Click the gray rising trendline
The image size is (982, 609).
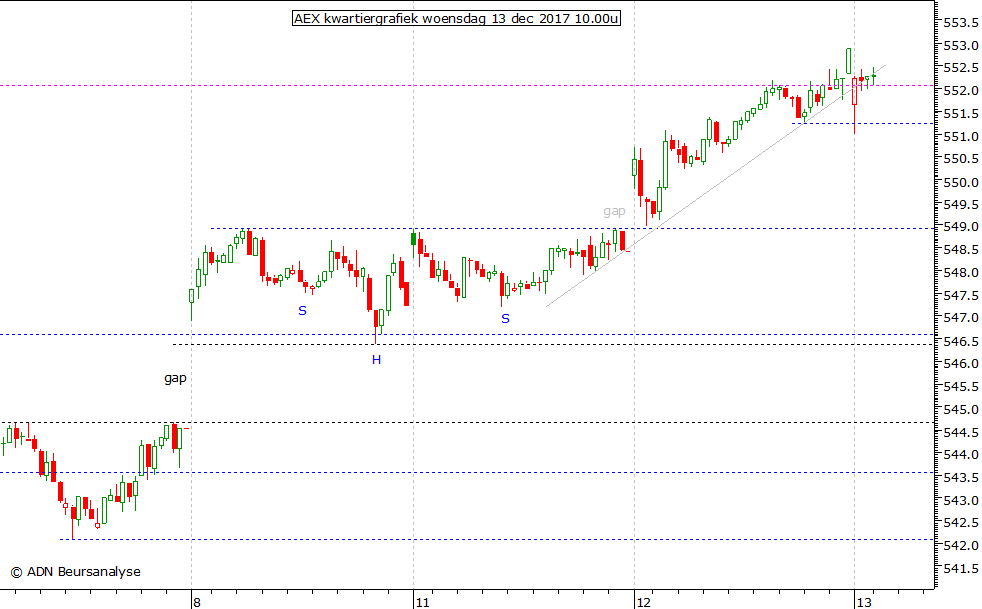[716, 185]
